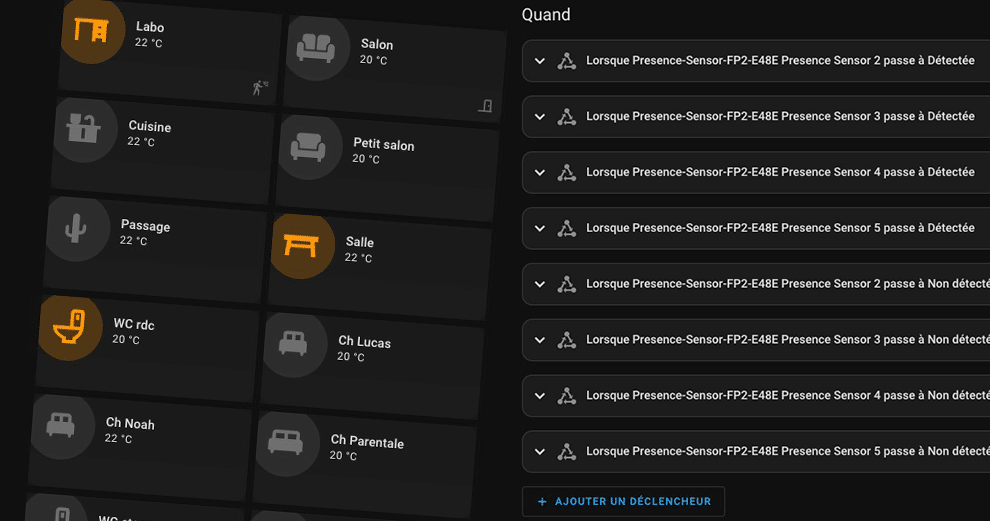Click the Ch Lucas bed icon
Screen dimensions: 990x521
(295, 345)
